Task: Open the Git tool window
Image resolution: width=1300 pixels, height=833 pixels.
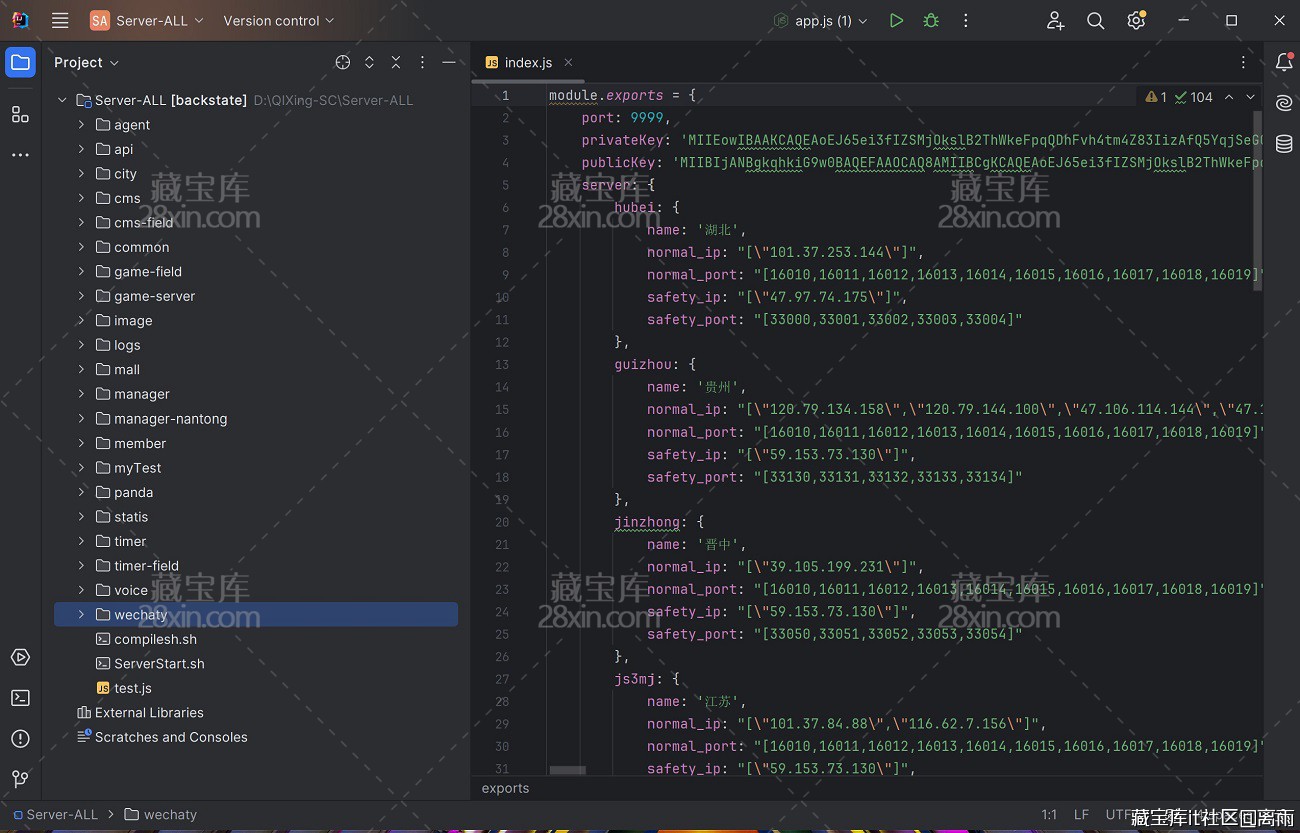Action: click(20, 779)
